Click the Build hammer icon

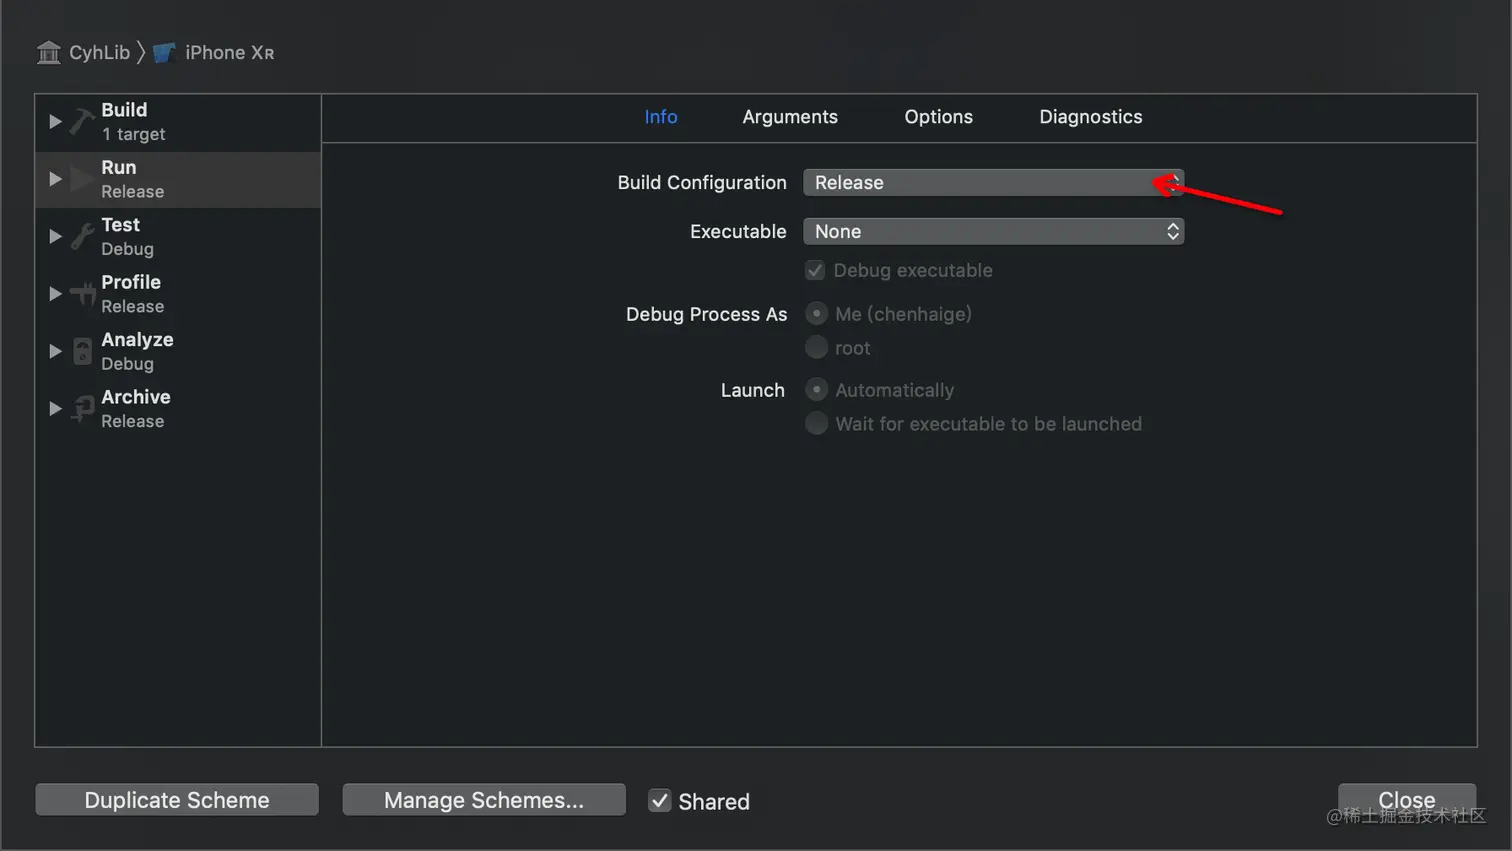pos(83,121)
